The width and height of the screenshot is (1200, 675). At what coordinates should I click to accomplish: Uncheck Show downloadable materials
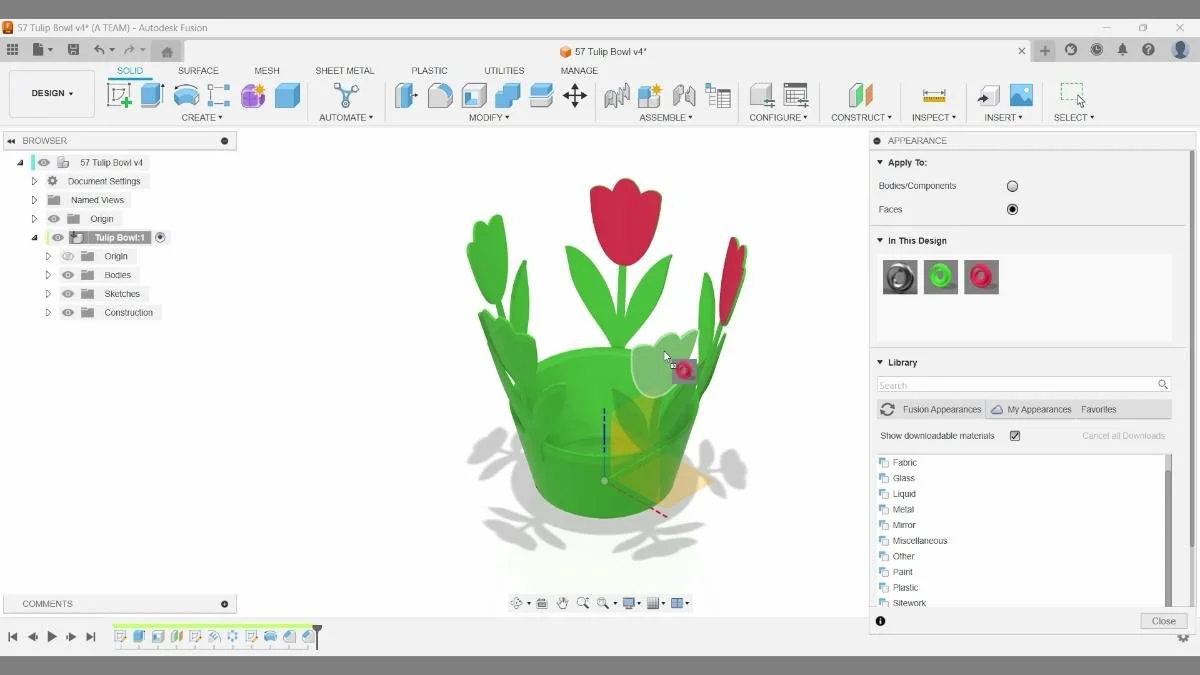point(1015,435)
